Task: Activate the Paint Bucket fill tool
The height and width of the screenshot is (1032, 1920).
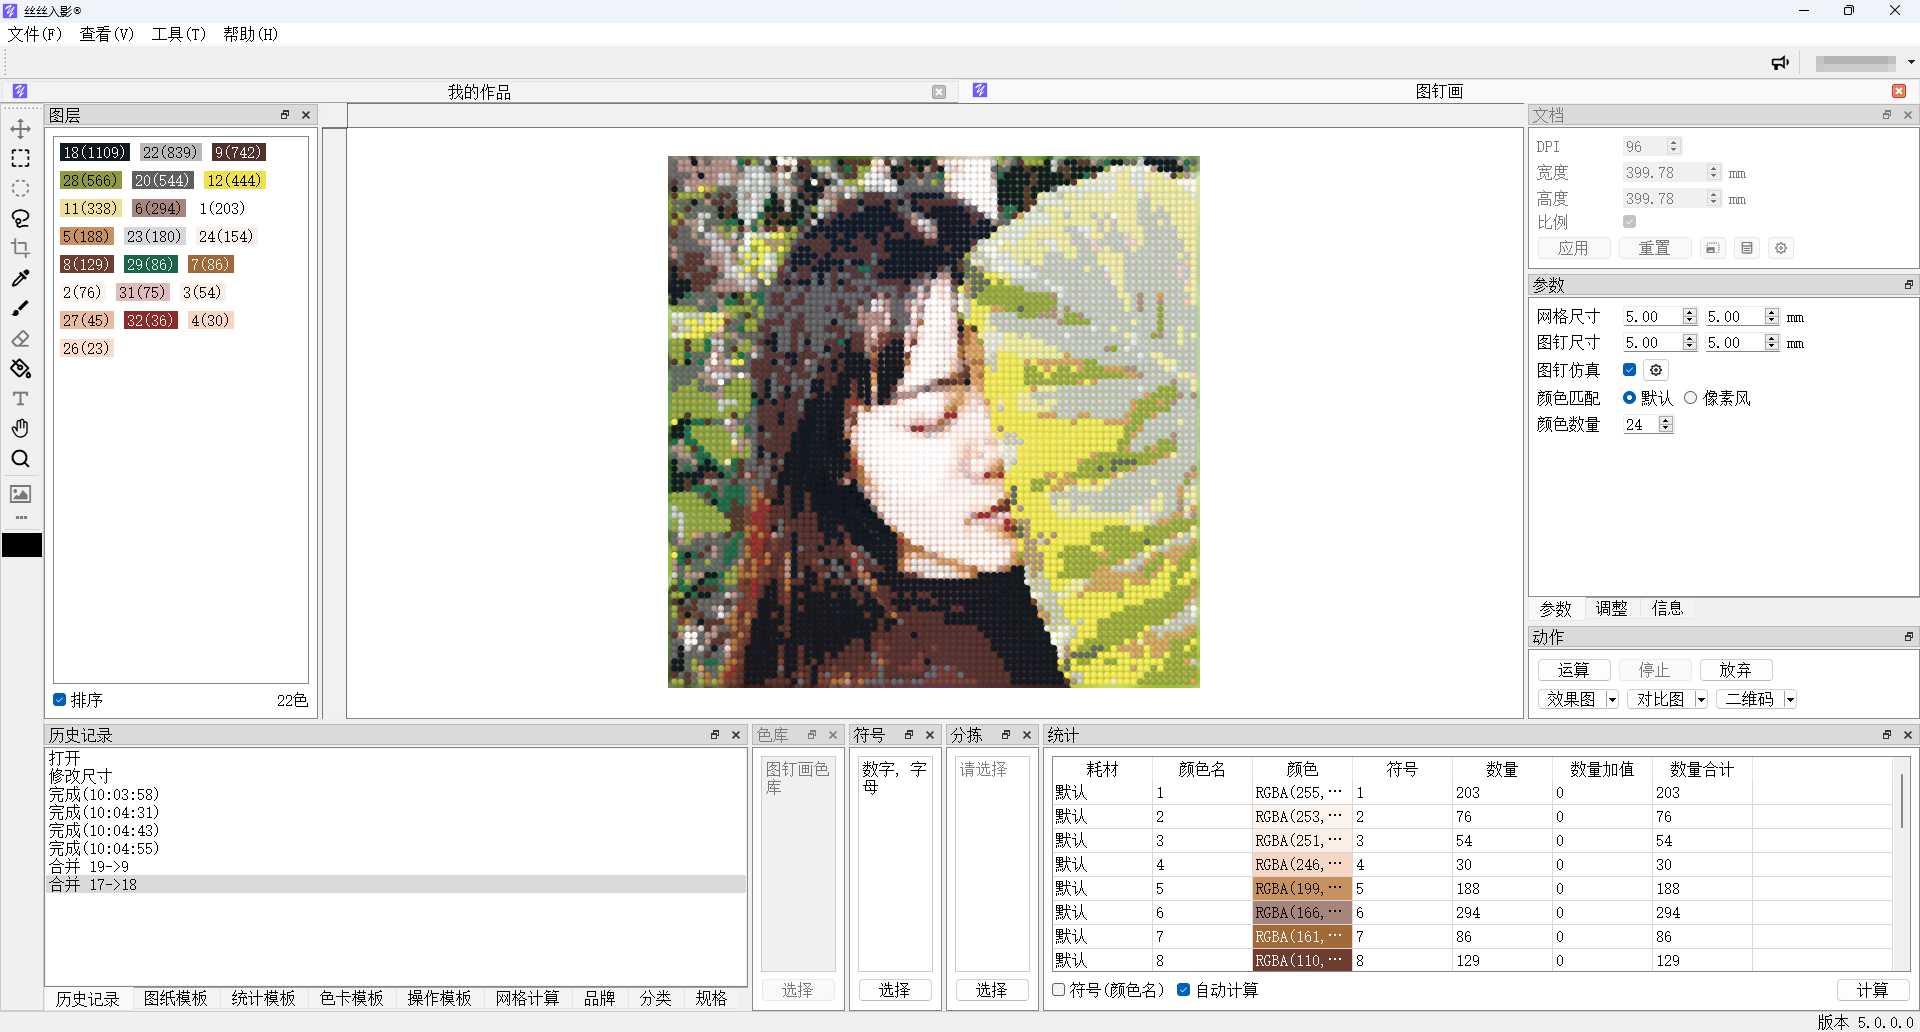Action: pyautogui.click(x=20, y=369)
